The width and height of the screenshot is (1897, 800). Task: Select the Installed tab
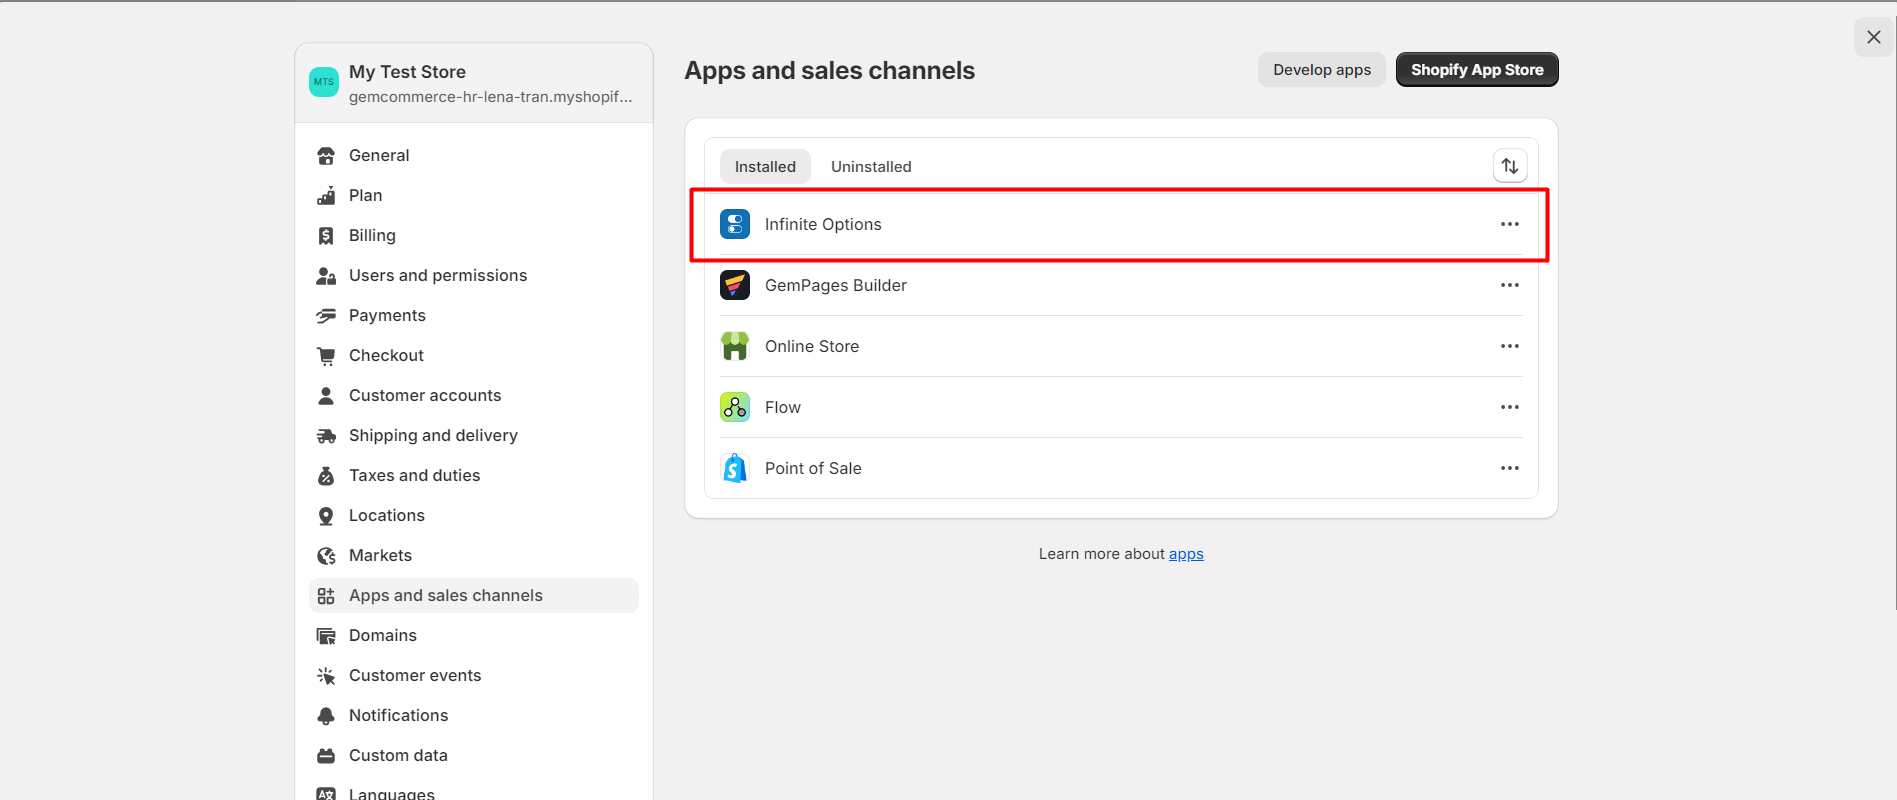pos(765,167)
